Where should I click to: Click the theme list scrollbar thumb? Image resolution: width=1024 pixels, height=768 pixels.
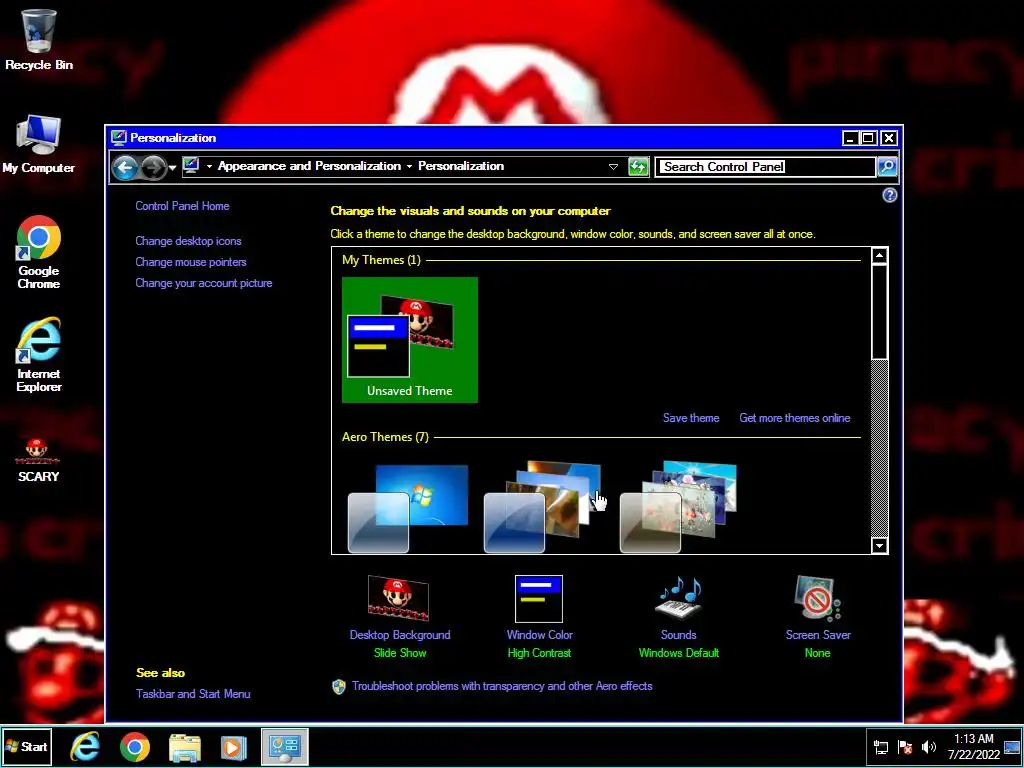pos(880,312)
